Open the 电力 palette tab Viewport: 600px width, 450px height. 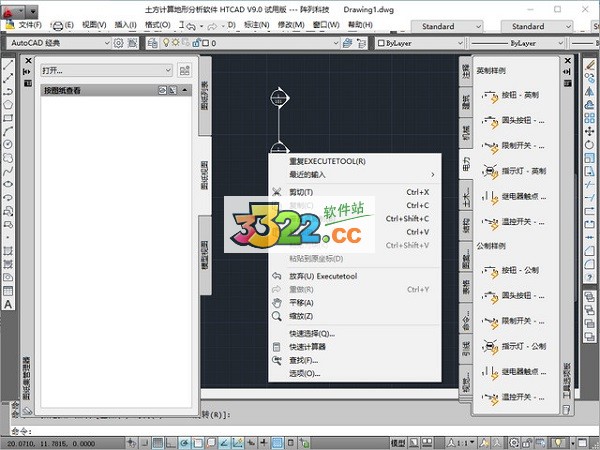point(465,164)
